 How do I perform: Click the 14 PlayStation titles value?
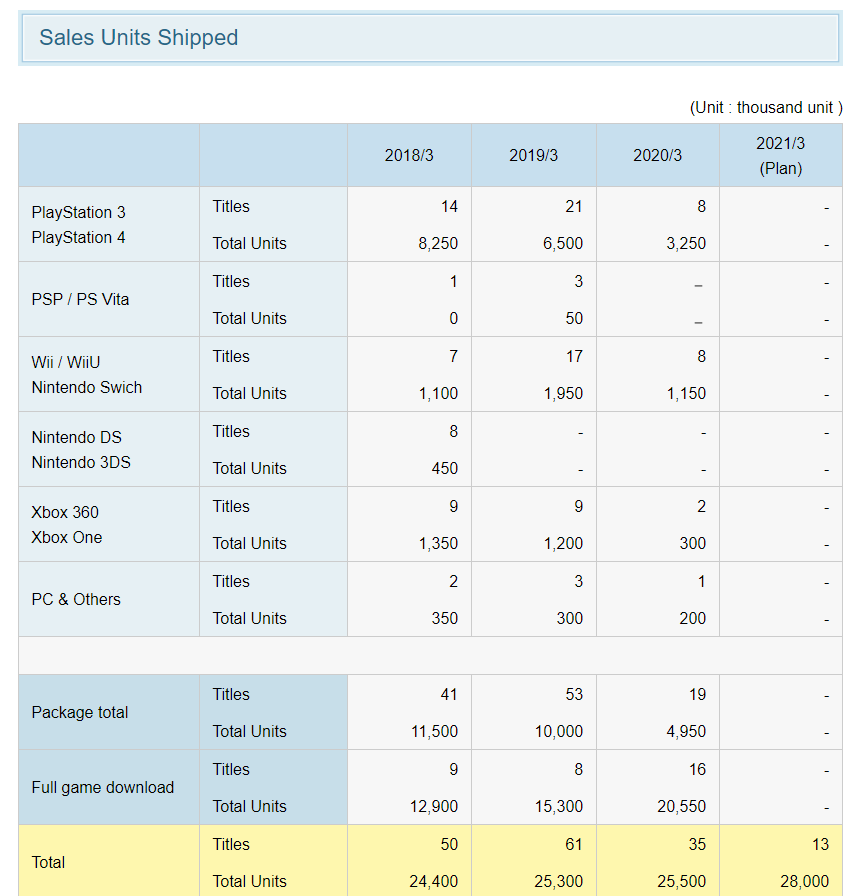450,206
